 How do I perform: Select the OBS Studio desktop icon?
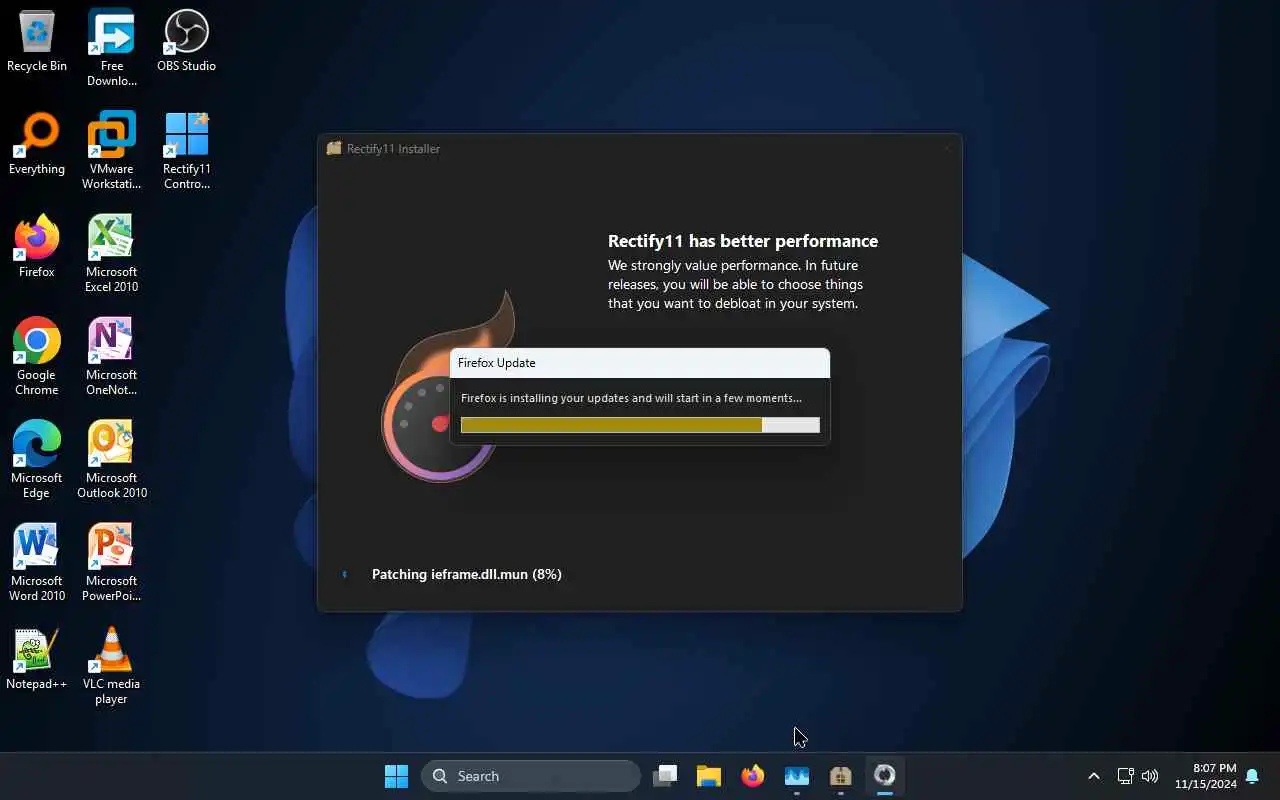pos(186,41)
